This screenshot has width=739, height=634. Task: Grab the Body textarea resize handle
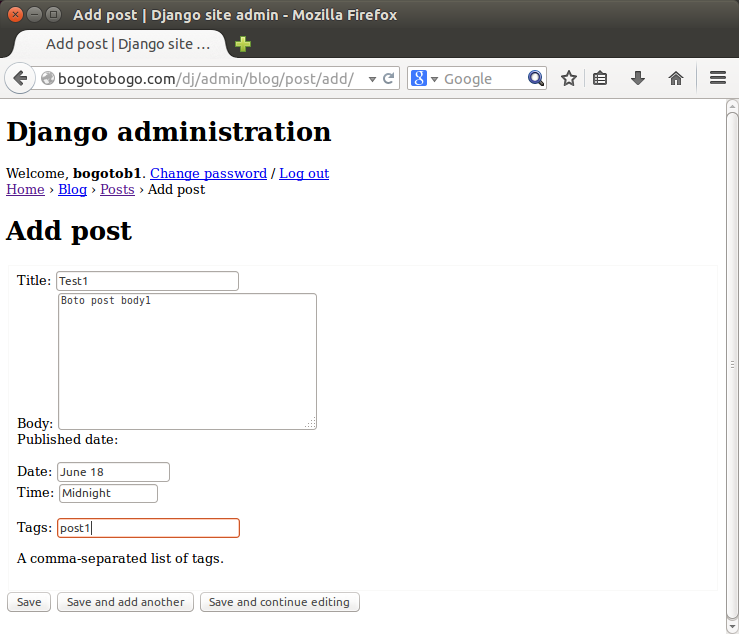[x=311, y=423]
